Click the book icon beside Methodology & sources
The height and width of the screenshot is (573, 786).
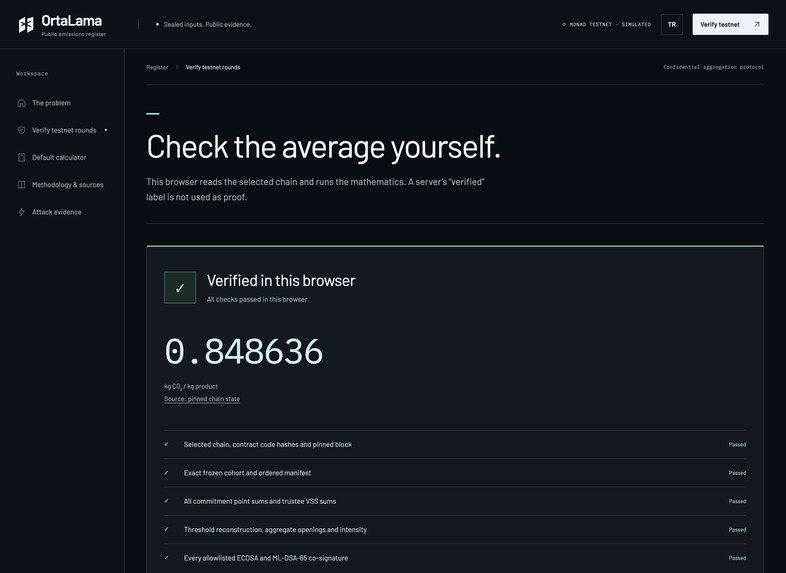pyautogui.click(x=22, y=184)
